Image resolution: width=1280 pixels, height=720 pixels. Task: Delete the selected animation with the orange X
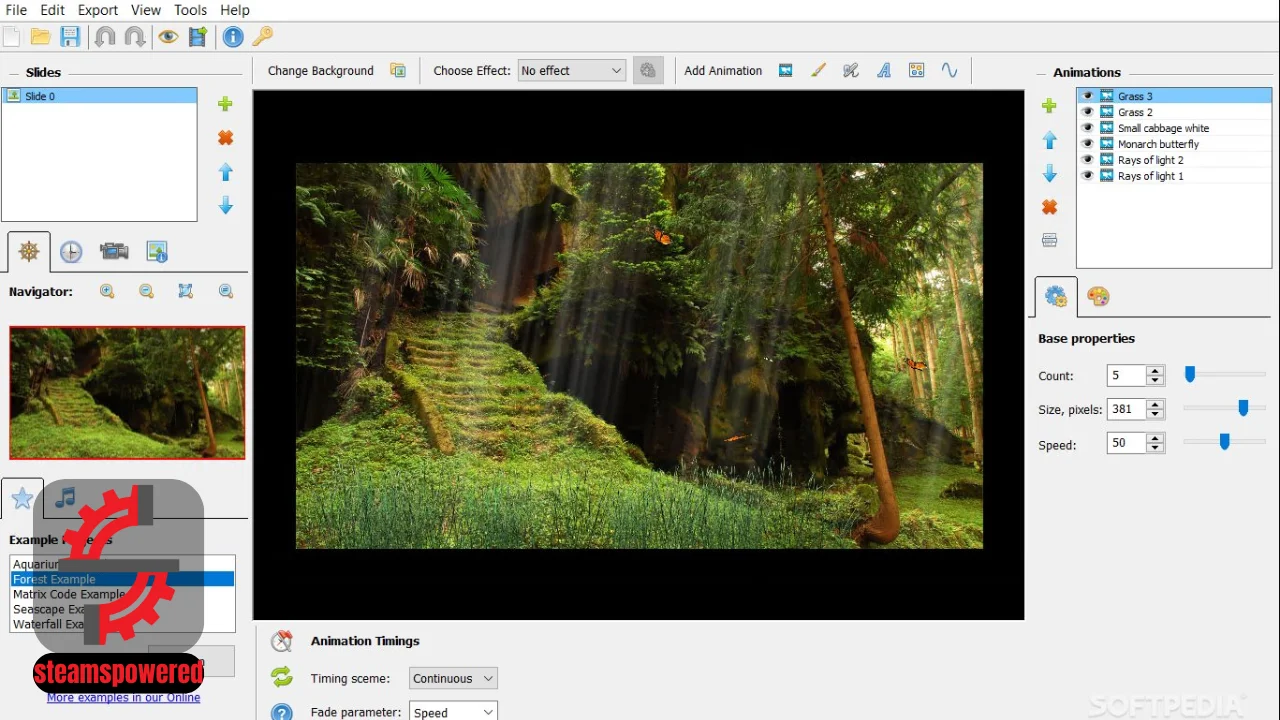tap(1049, 207)
